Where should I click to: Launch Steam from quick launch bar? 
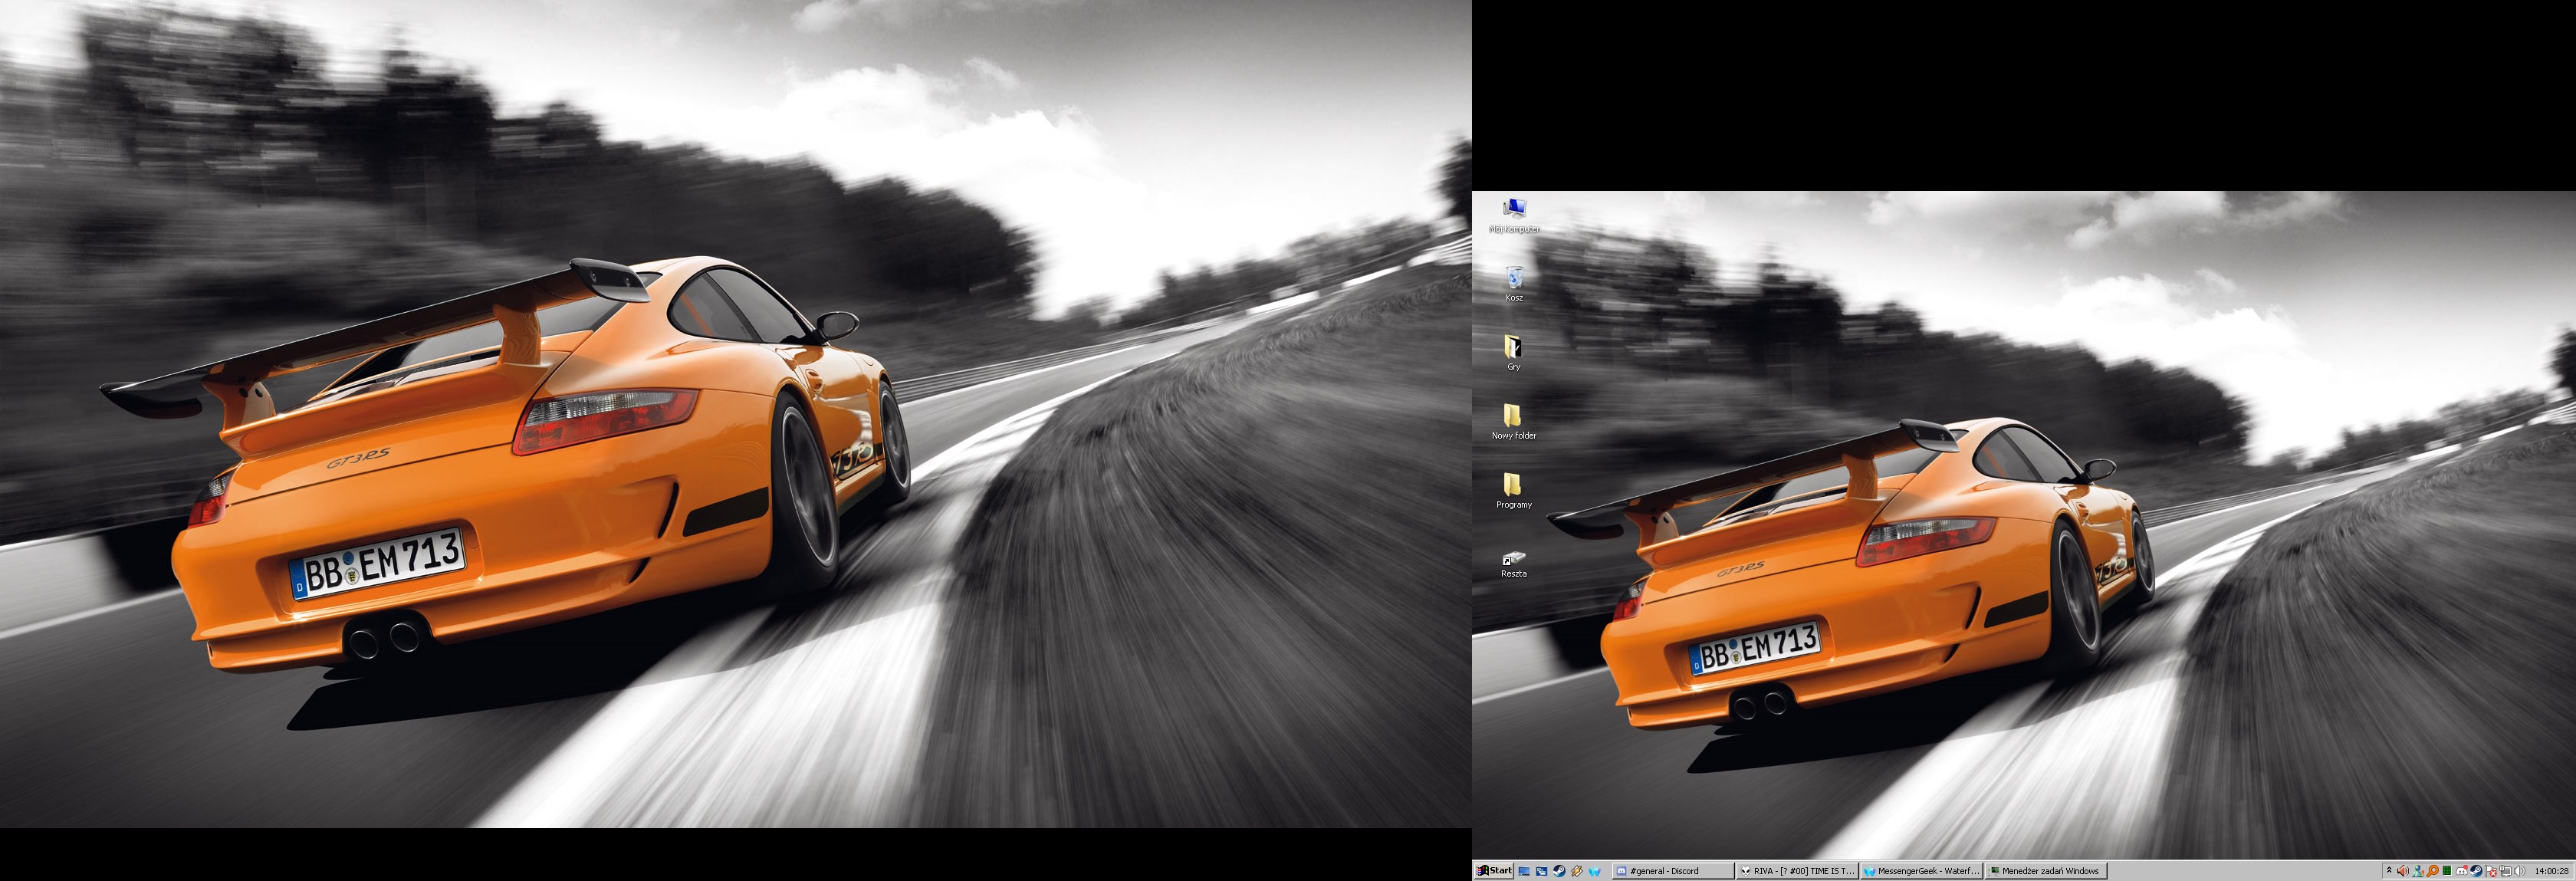[x=1559, y=871]
